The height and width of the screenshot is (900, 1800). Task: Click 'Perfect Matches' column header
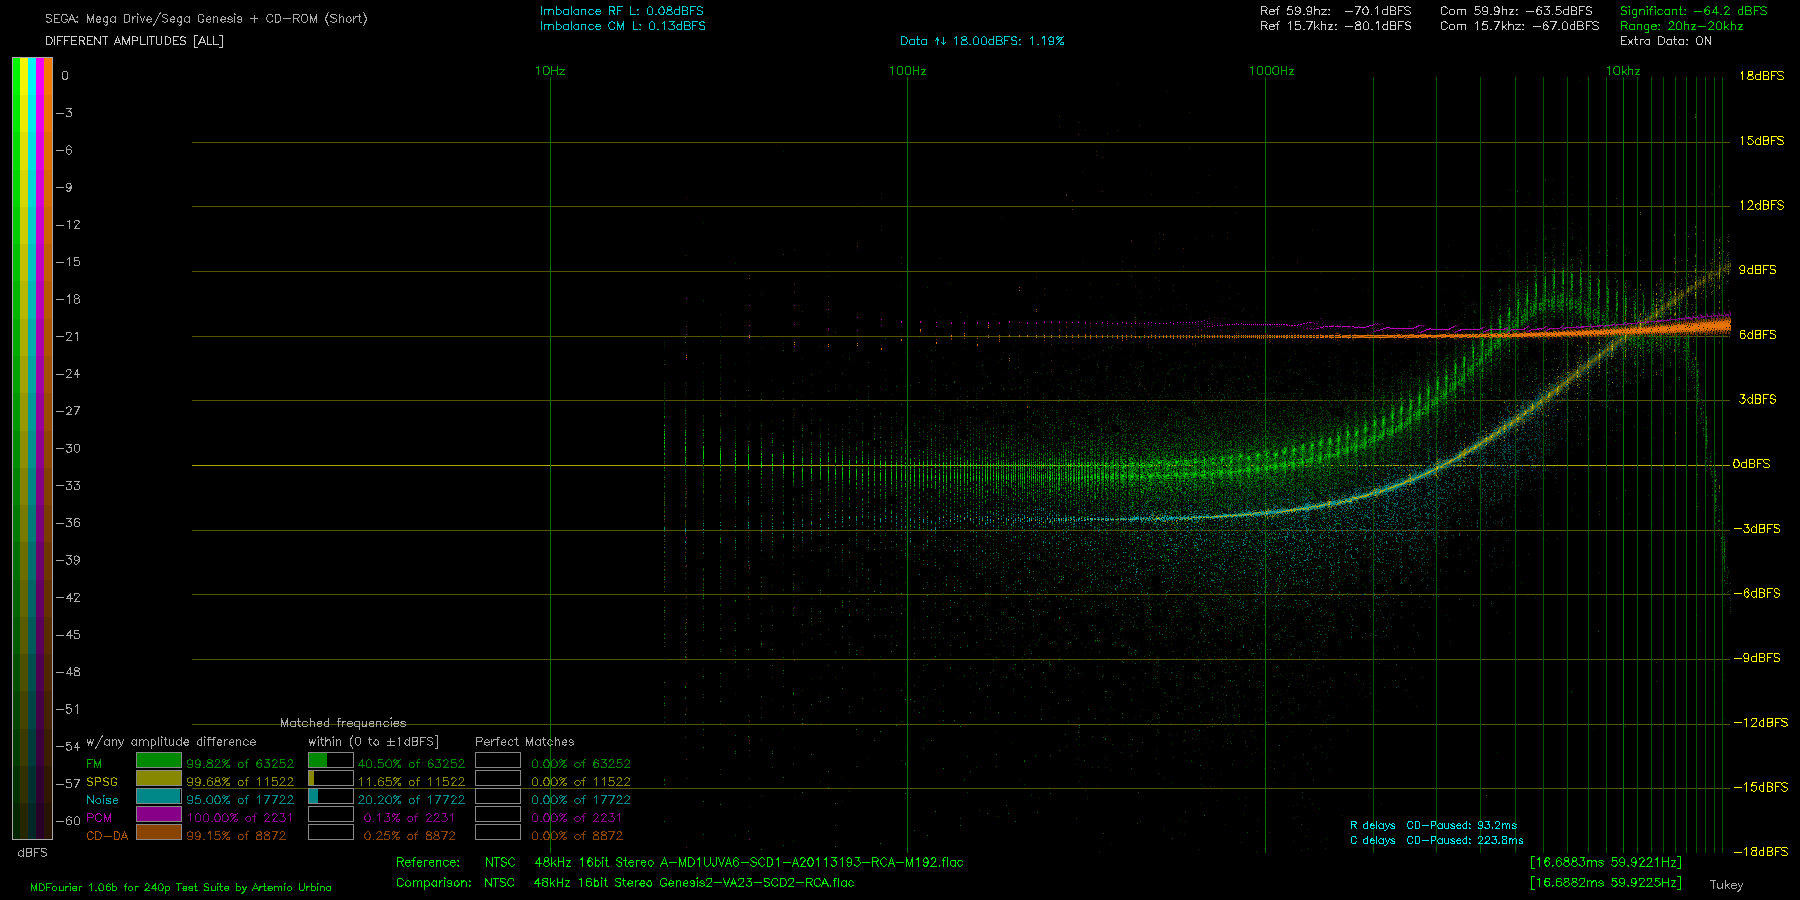coord(525,742)
